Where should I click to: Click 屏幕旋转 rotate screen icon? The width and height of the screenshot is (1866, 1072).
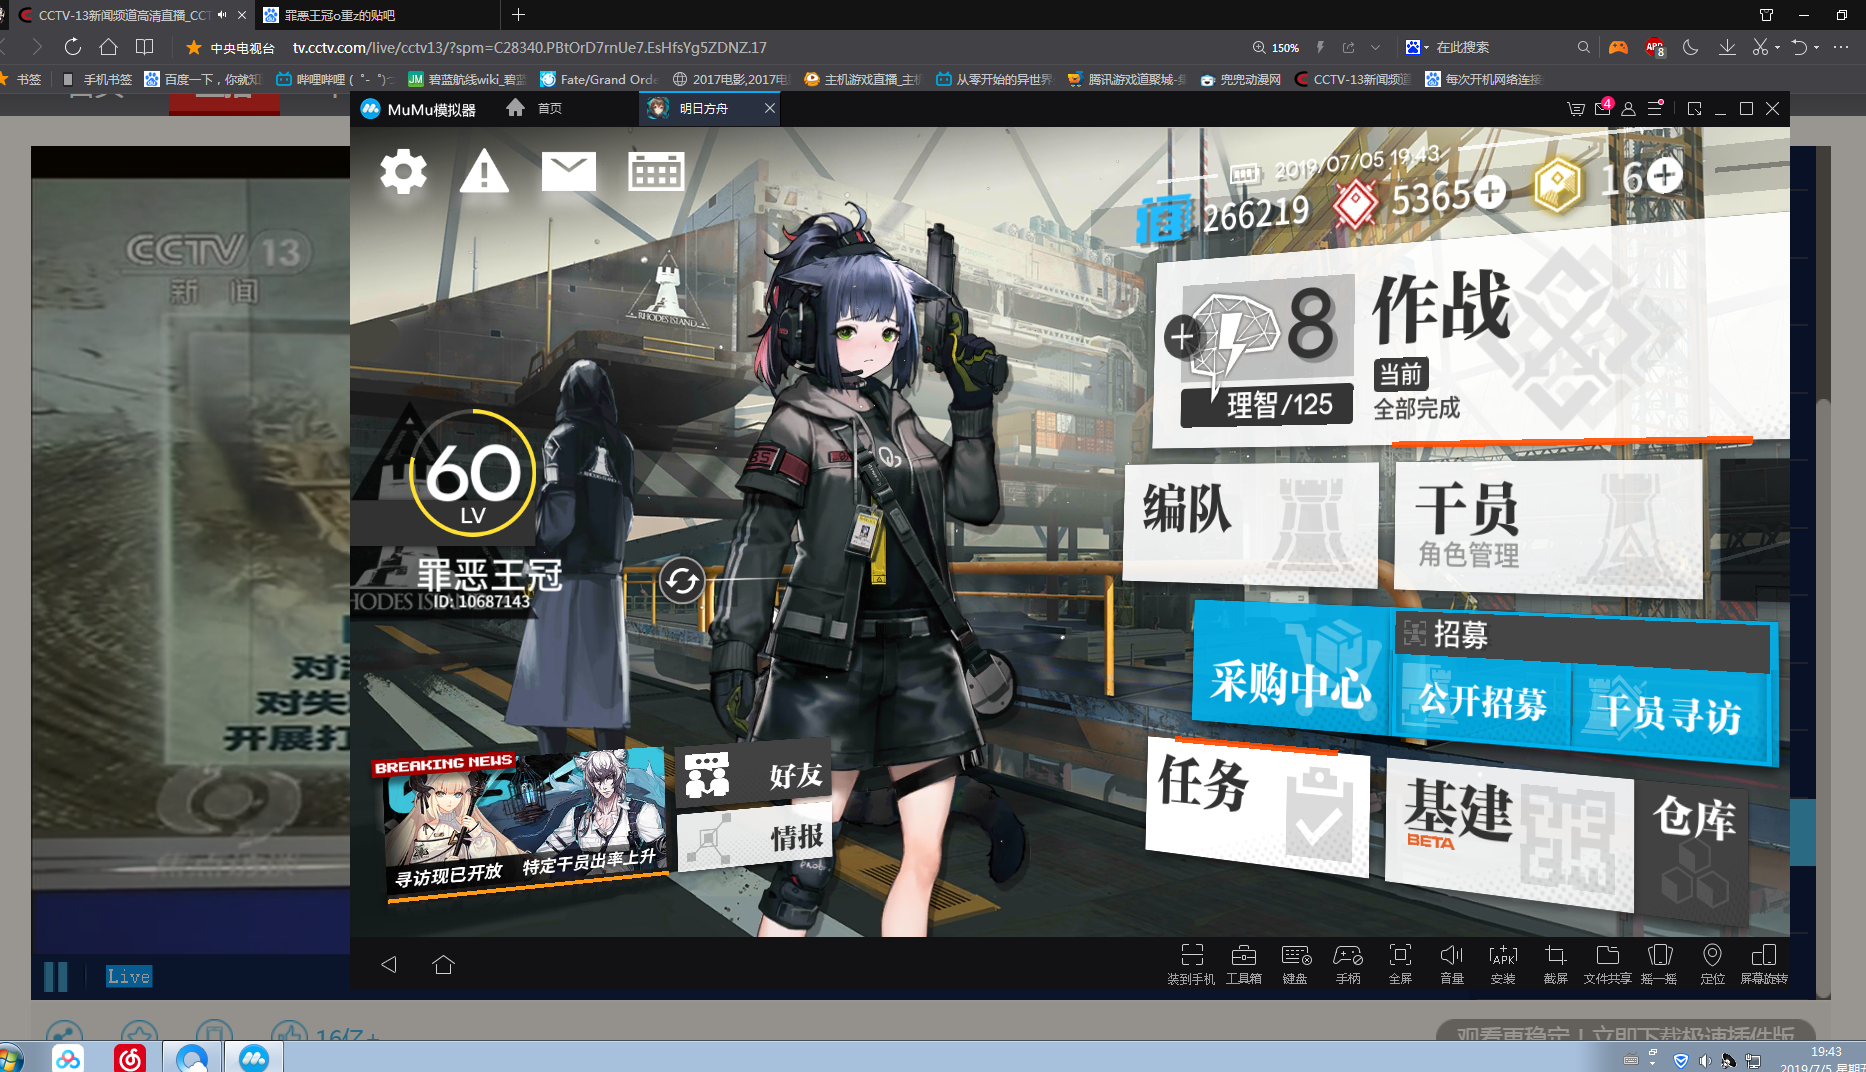[x=1764, y=964]
